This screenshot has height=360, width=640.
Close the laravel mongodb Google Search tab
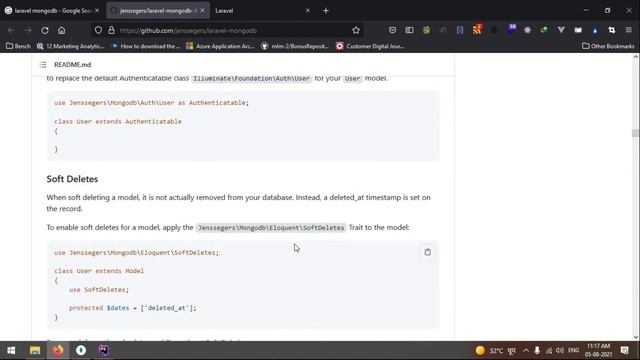[97, 11]
